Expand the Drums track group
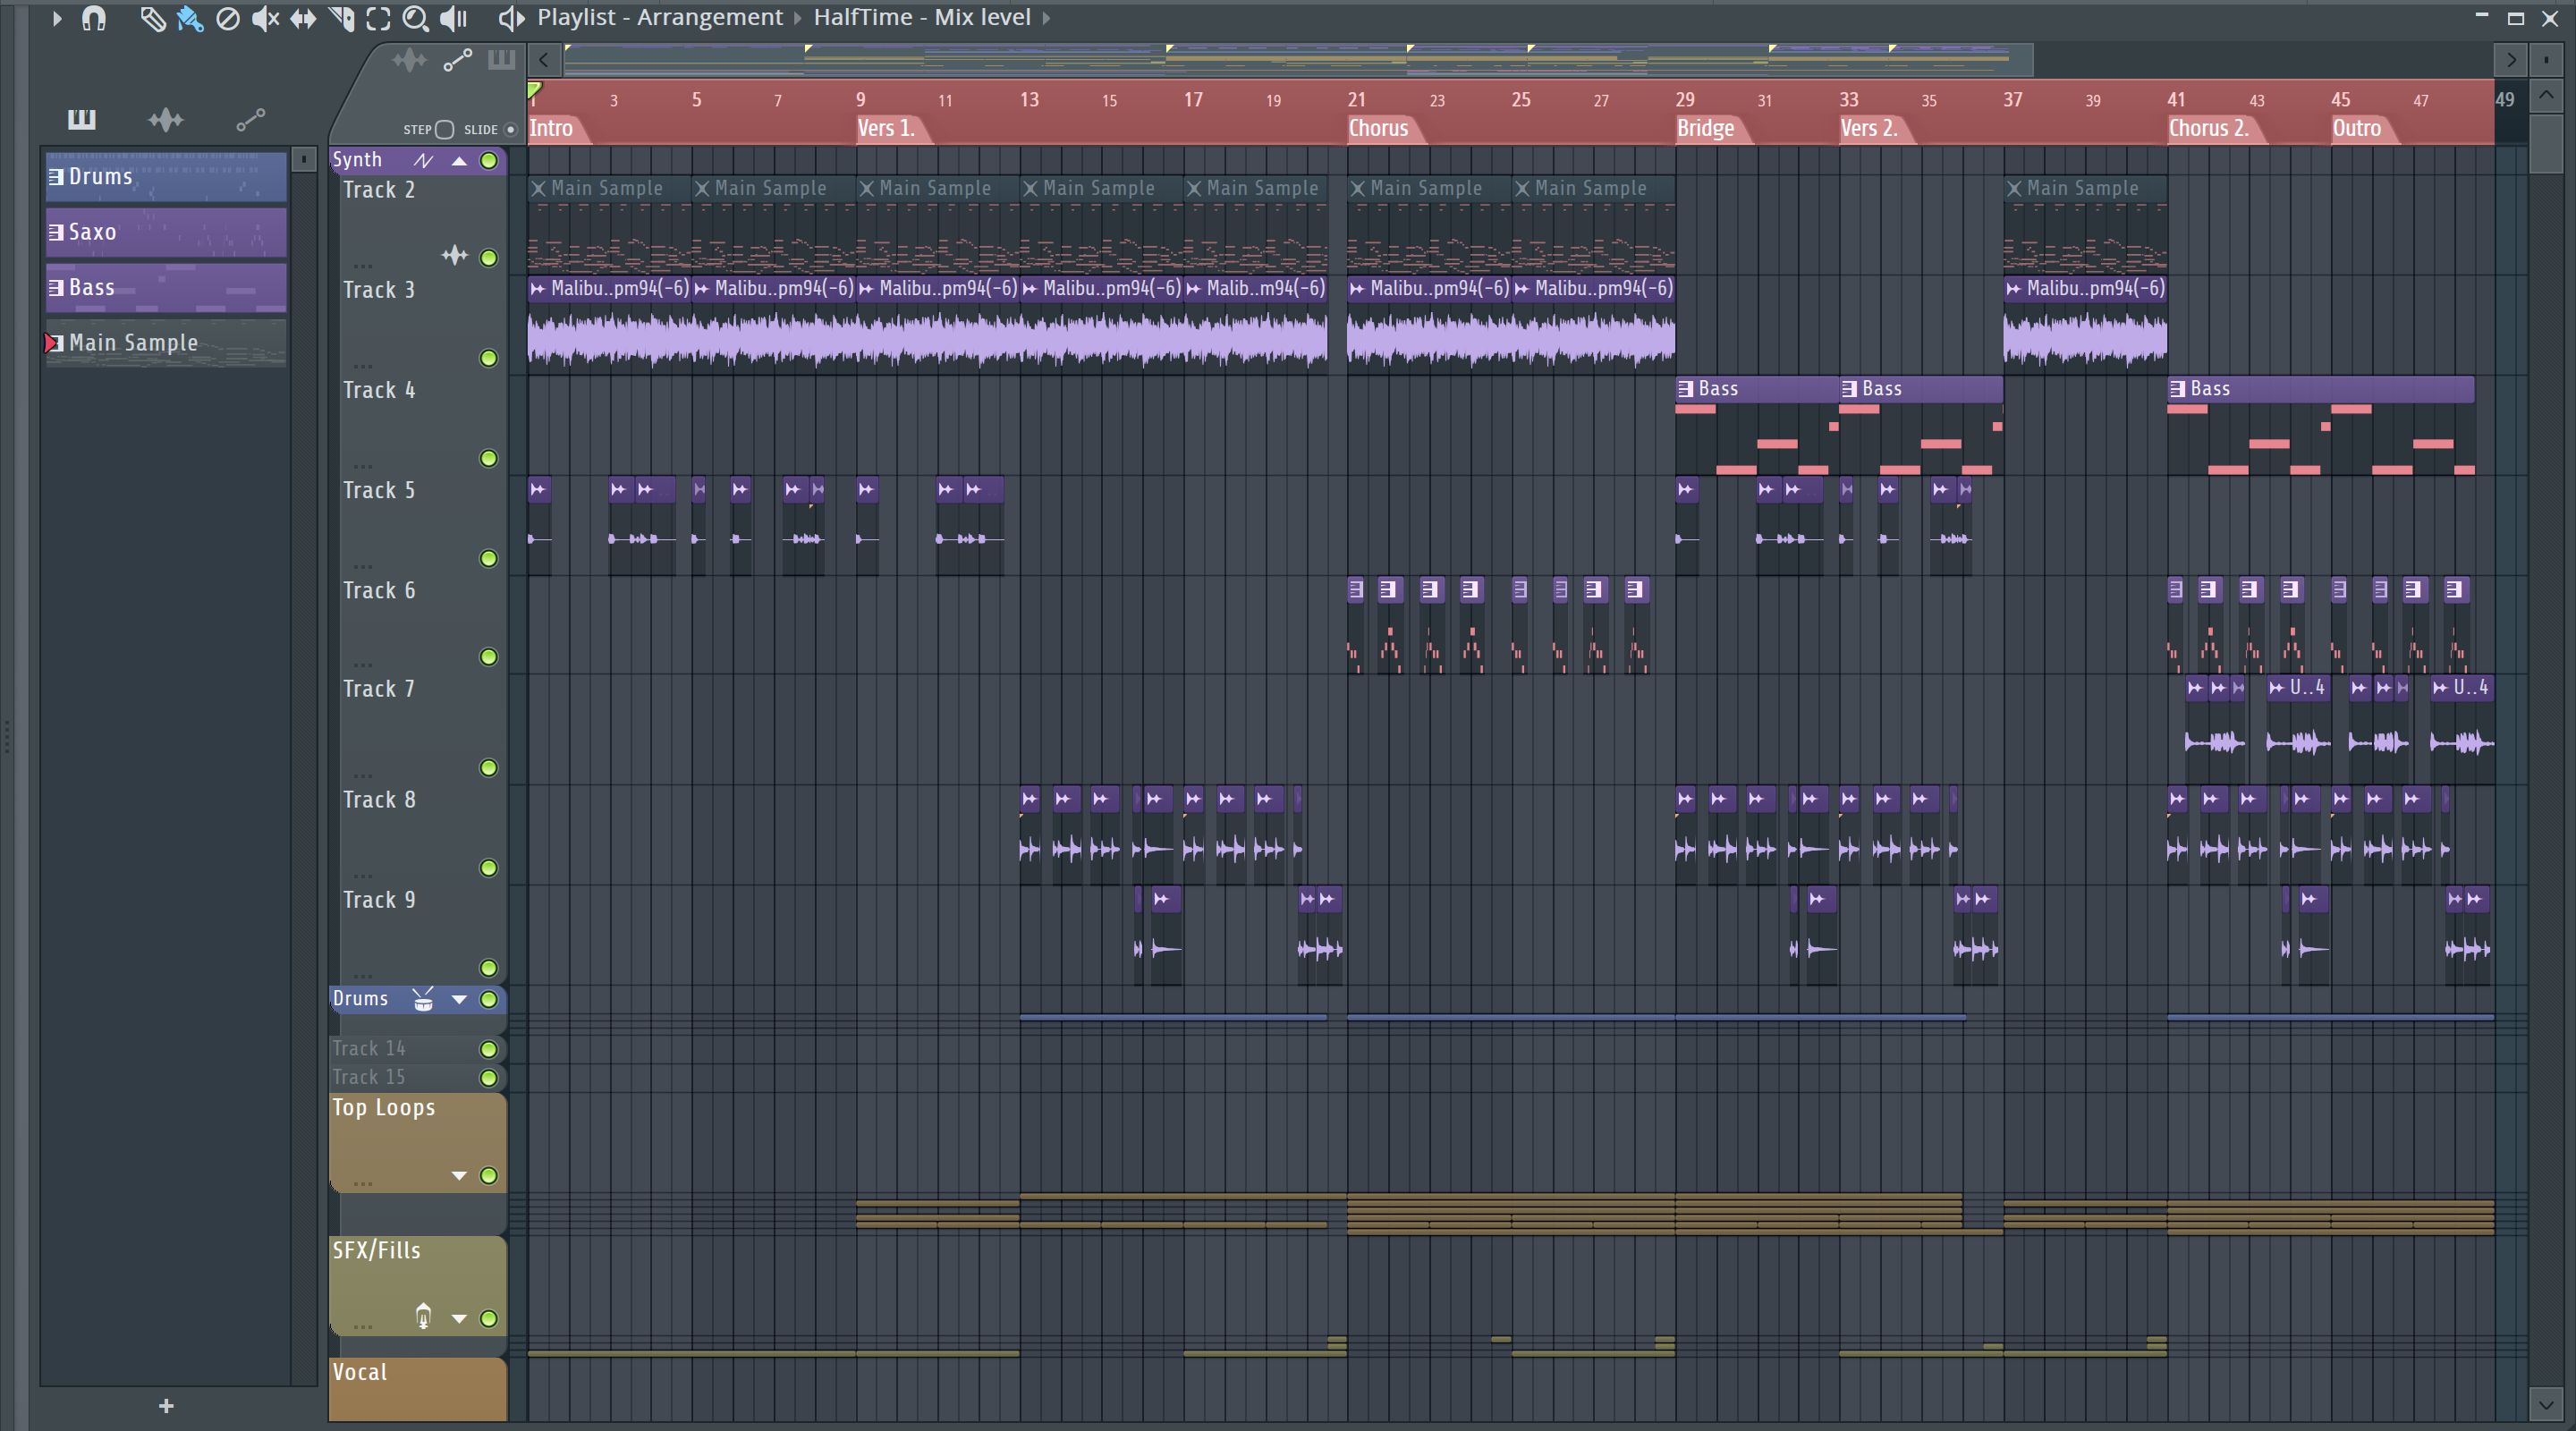Viewport: 2576px width, 1431px height. pos(459,999)
